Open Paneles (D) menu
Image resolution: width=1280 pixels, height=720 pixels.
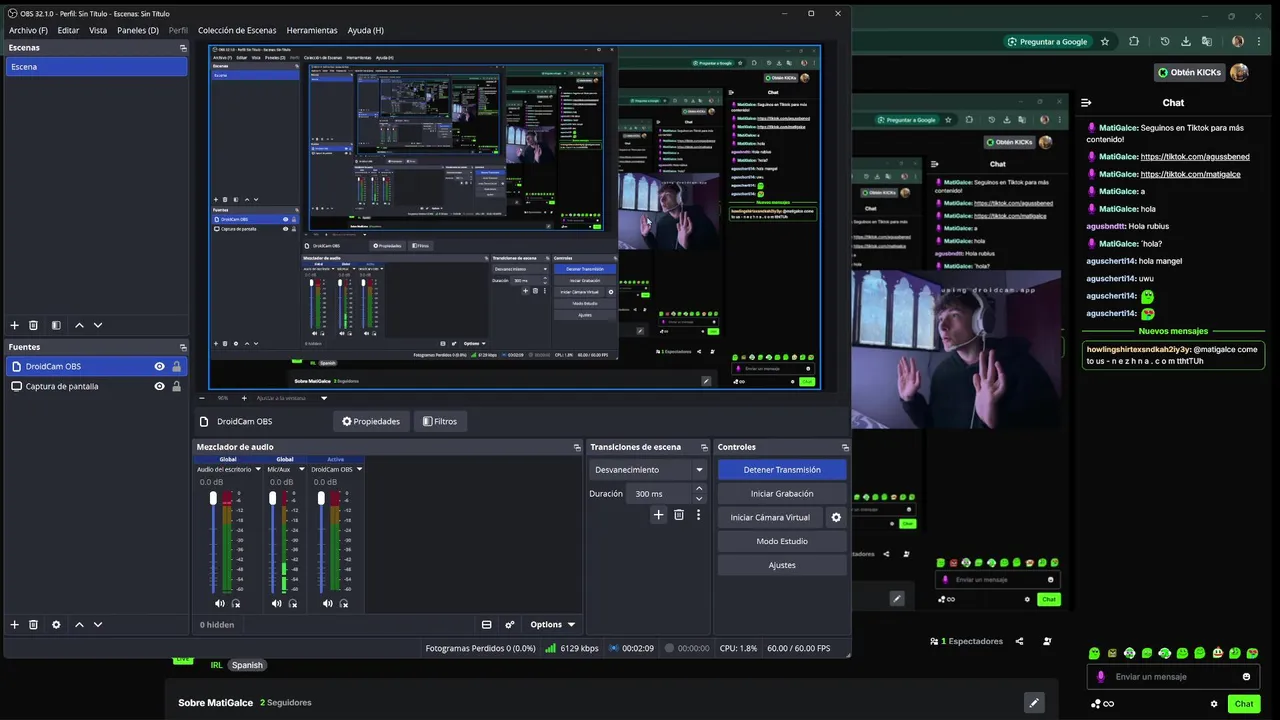pyautogui.click(x=138, y=30)
